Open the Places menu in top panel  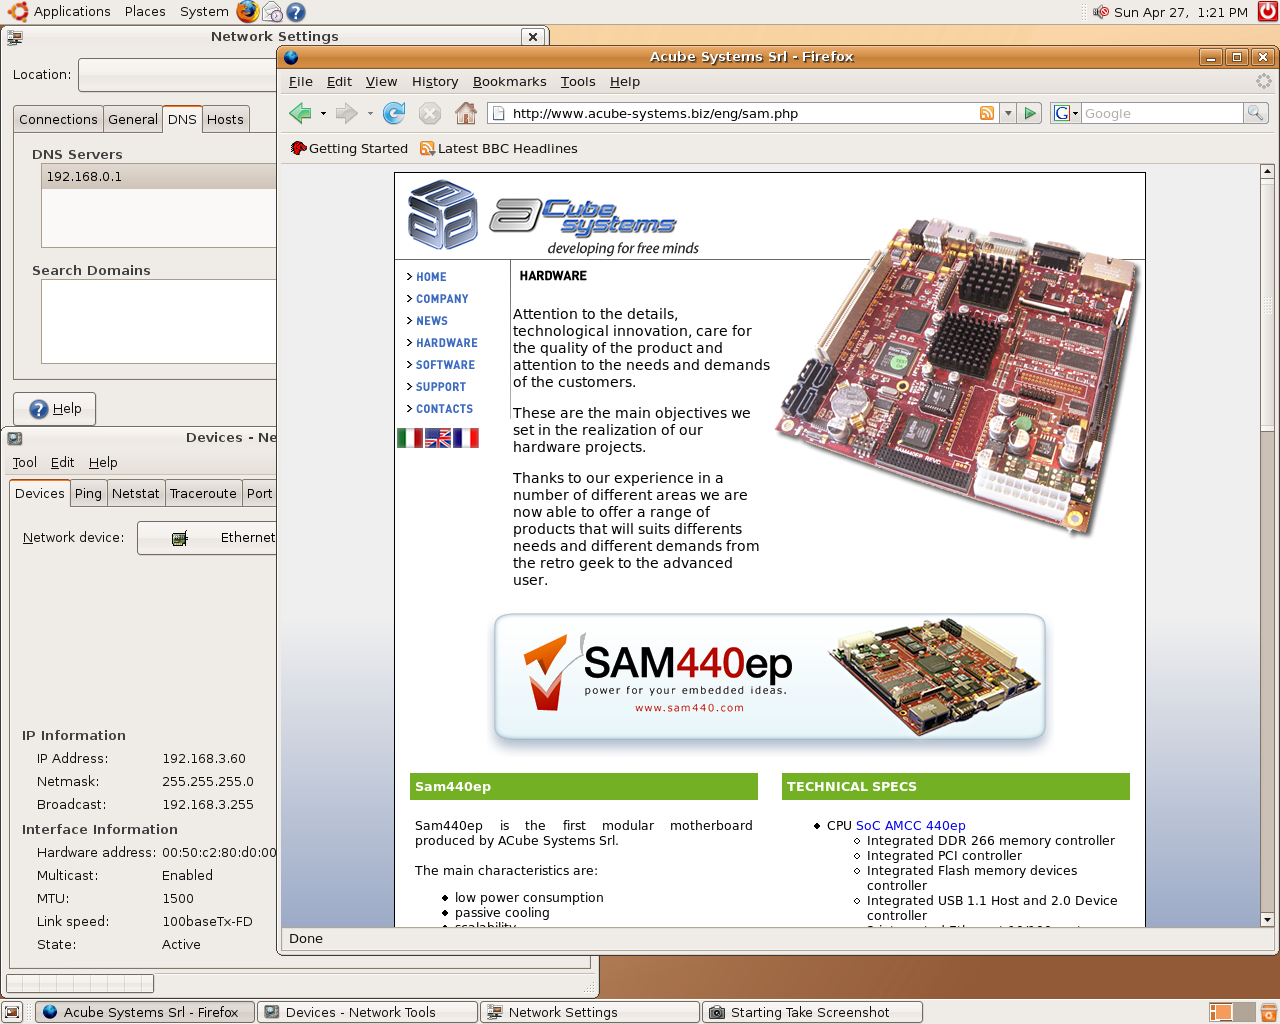pyautogui.click(x=145, y=12)
